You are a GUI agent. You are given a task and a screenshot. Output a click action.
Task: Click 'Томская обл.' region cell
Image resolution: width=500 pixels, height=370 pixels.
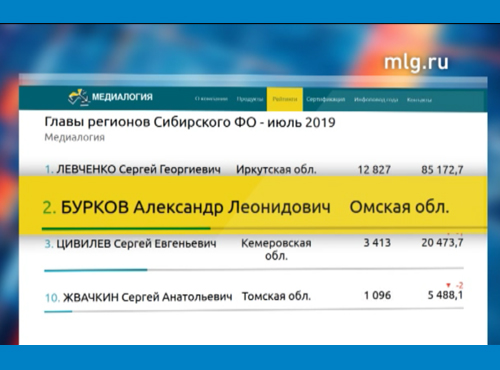point(276,296)
